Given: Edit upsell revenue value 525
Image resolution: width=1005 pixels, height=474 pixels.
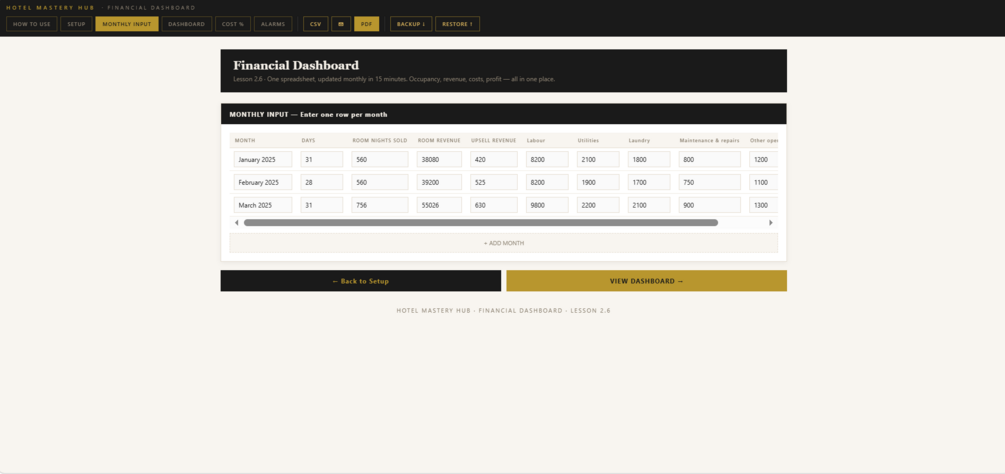Looking at the screenshot, I should tap(494, 183).
